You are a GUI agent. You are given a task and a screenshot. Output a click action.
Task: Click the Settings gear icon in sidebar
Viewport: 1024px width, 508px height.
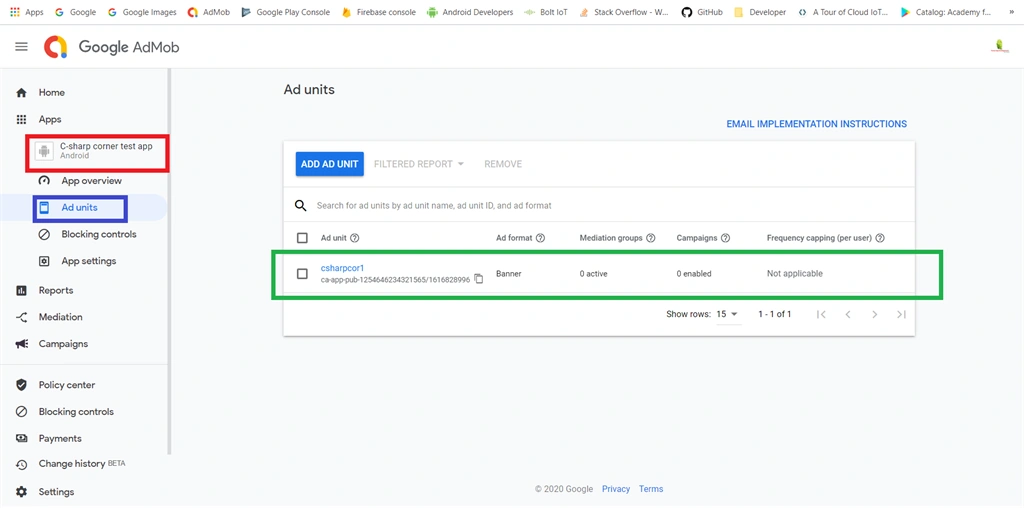pyautogui.click(x=22, y=492)
